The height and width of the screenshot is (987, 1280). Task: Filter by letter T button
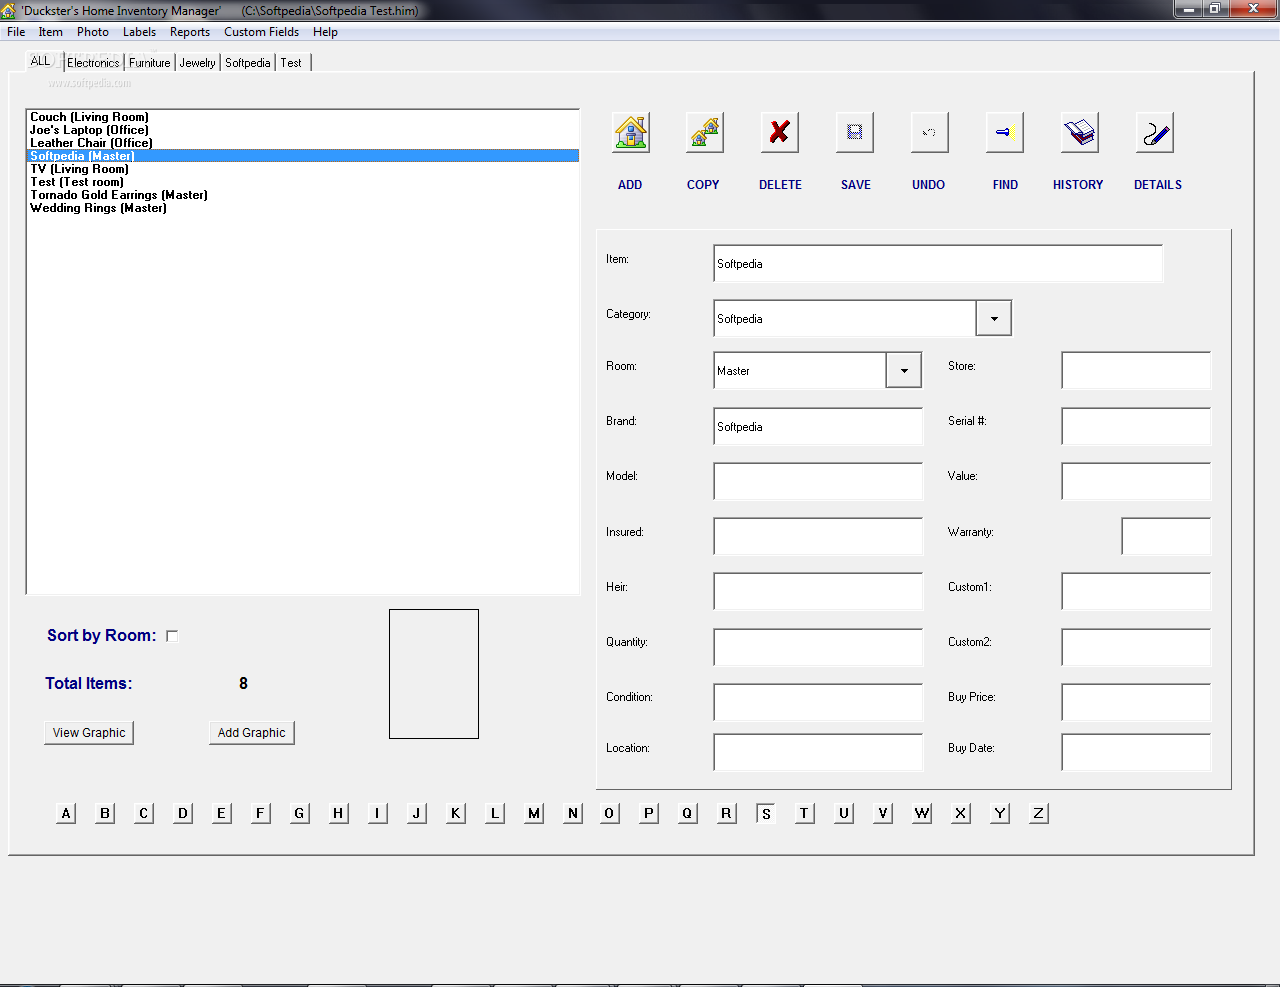tap(805, 813)
